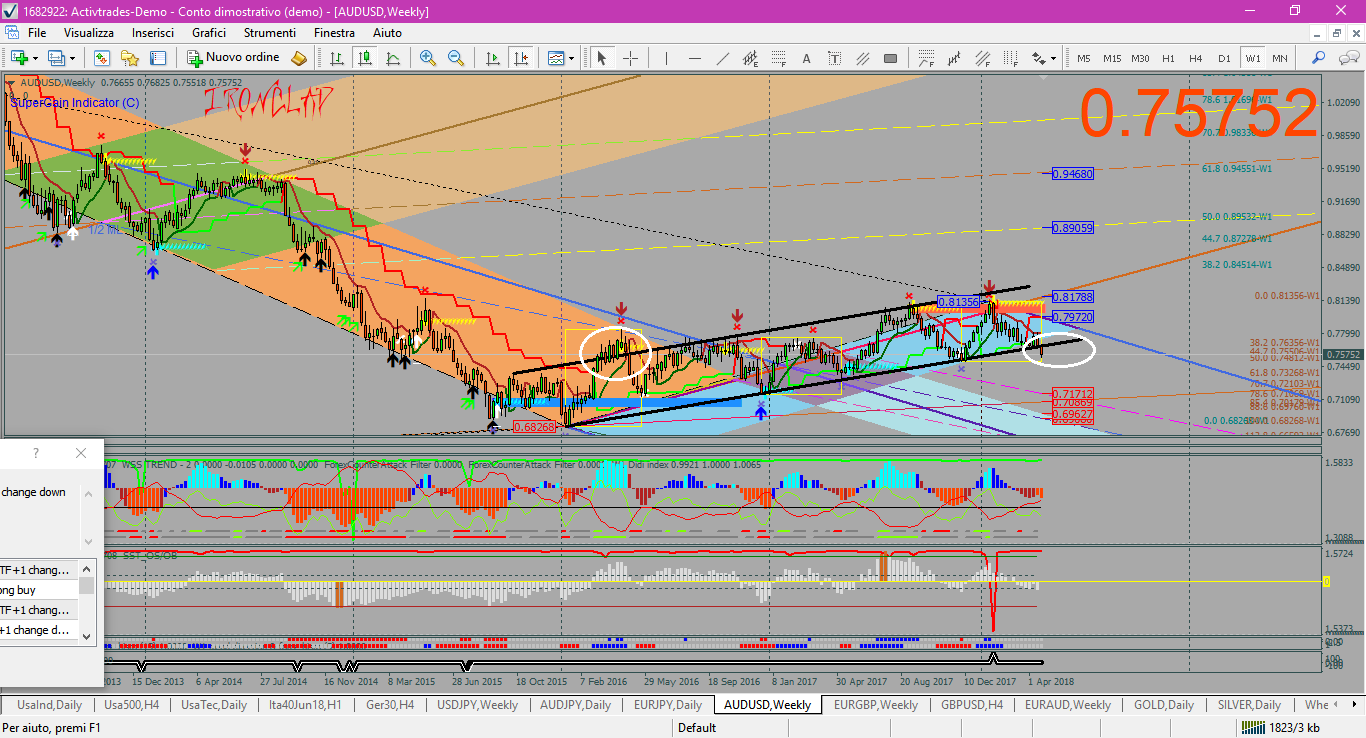Select the equidistant channel tool
This screenshot has width=1366, height=738.
[x=751, y=58]
